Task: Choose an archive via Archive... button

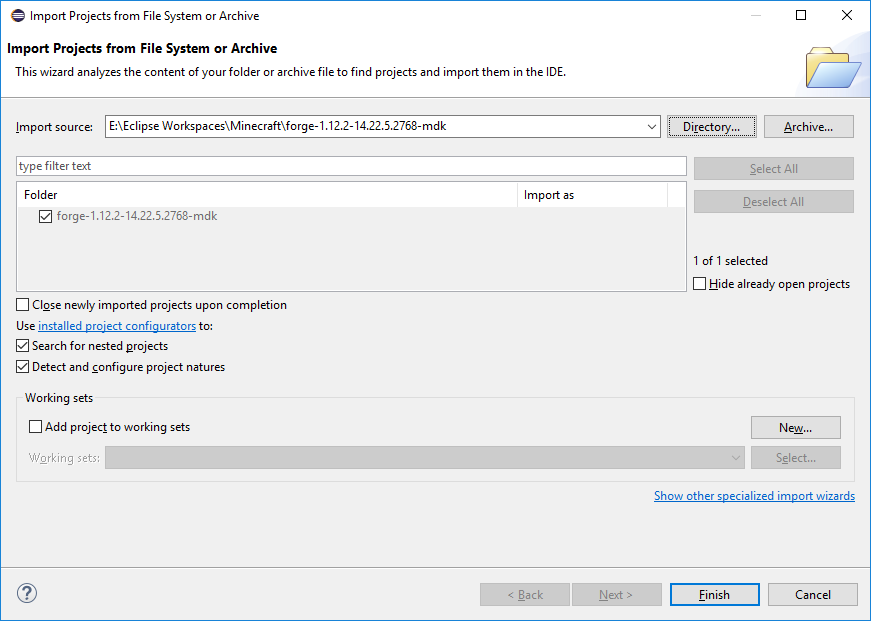Action: coord(809,127)
